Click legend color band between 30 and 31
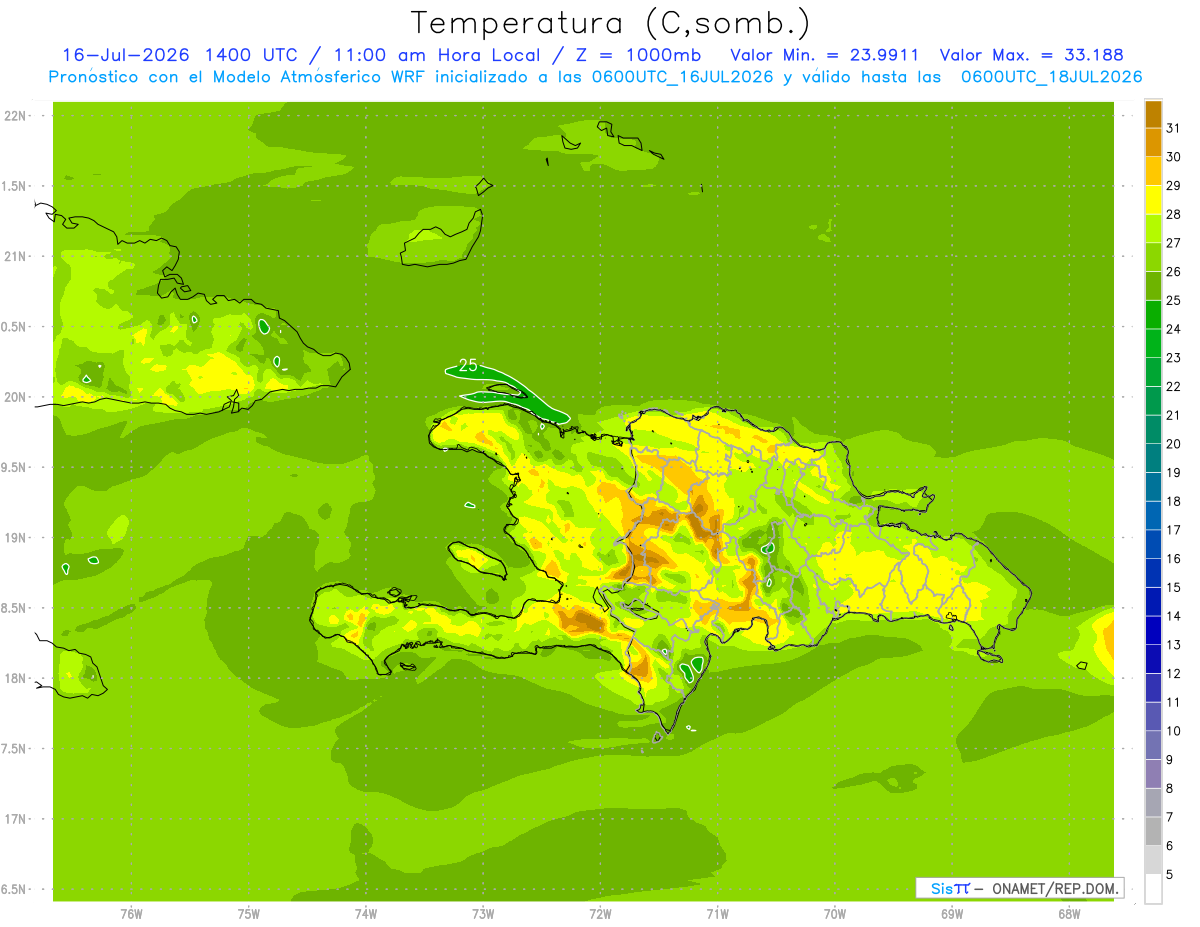 tap(1153, 142)
